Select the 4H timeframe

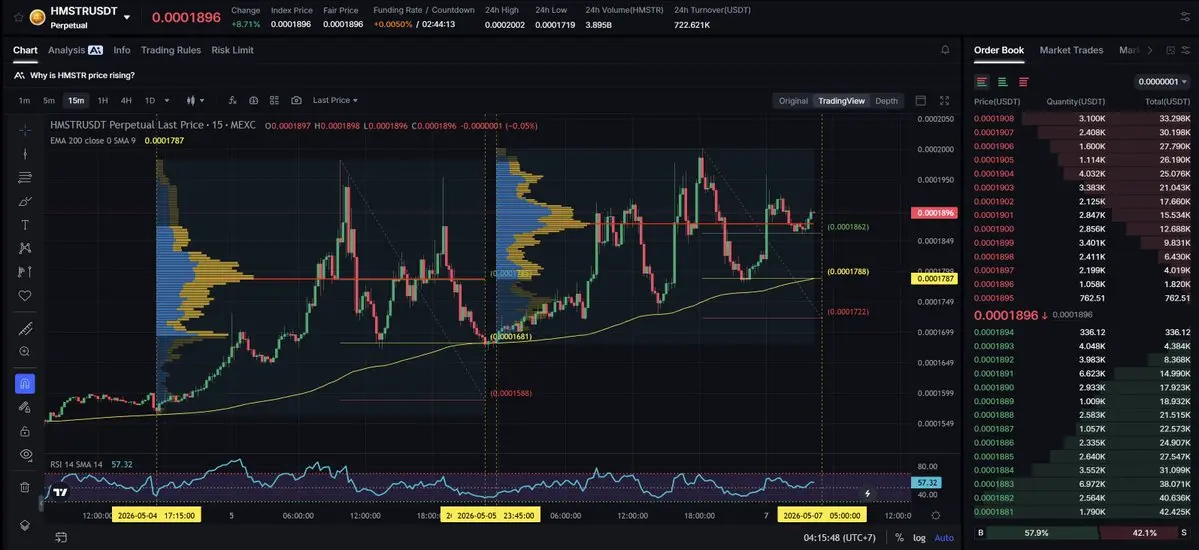coord(126,100)
